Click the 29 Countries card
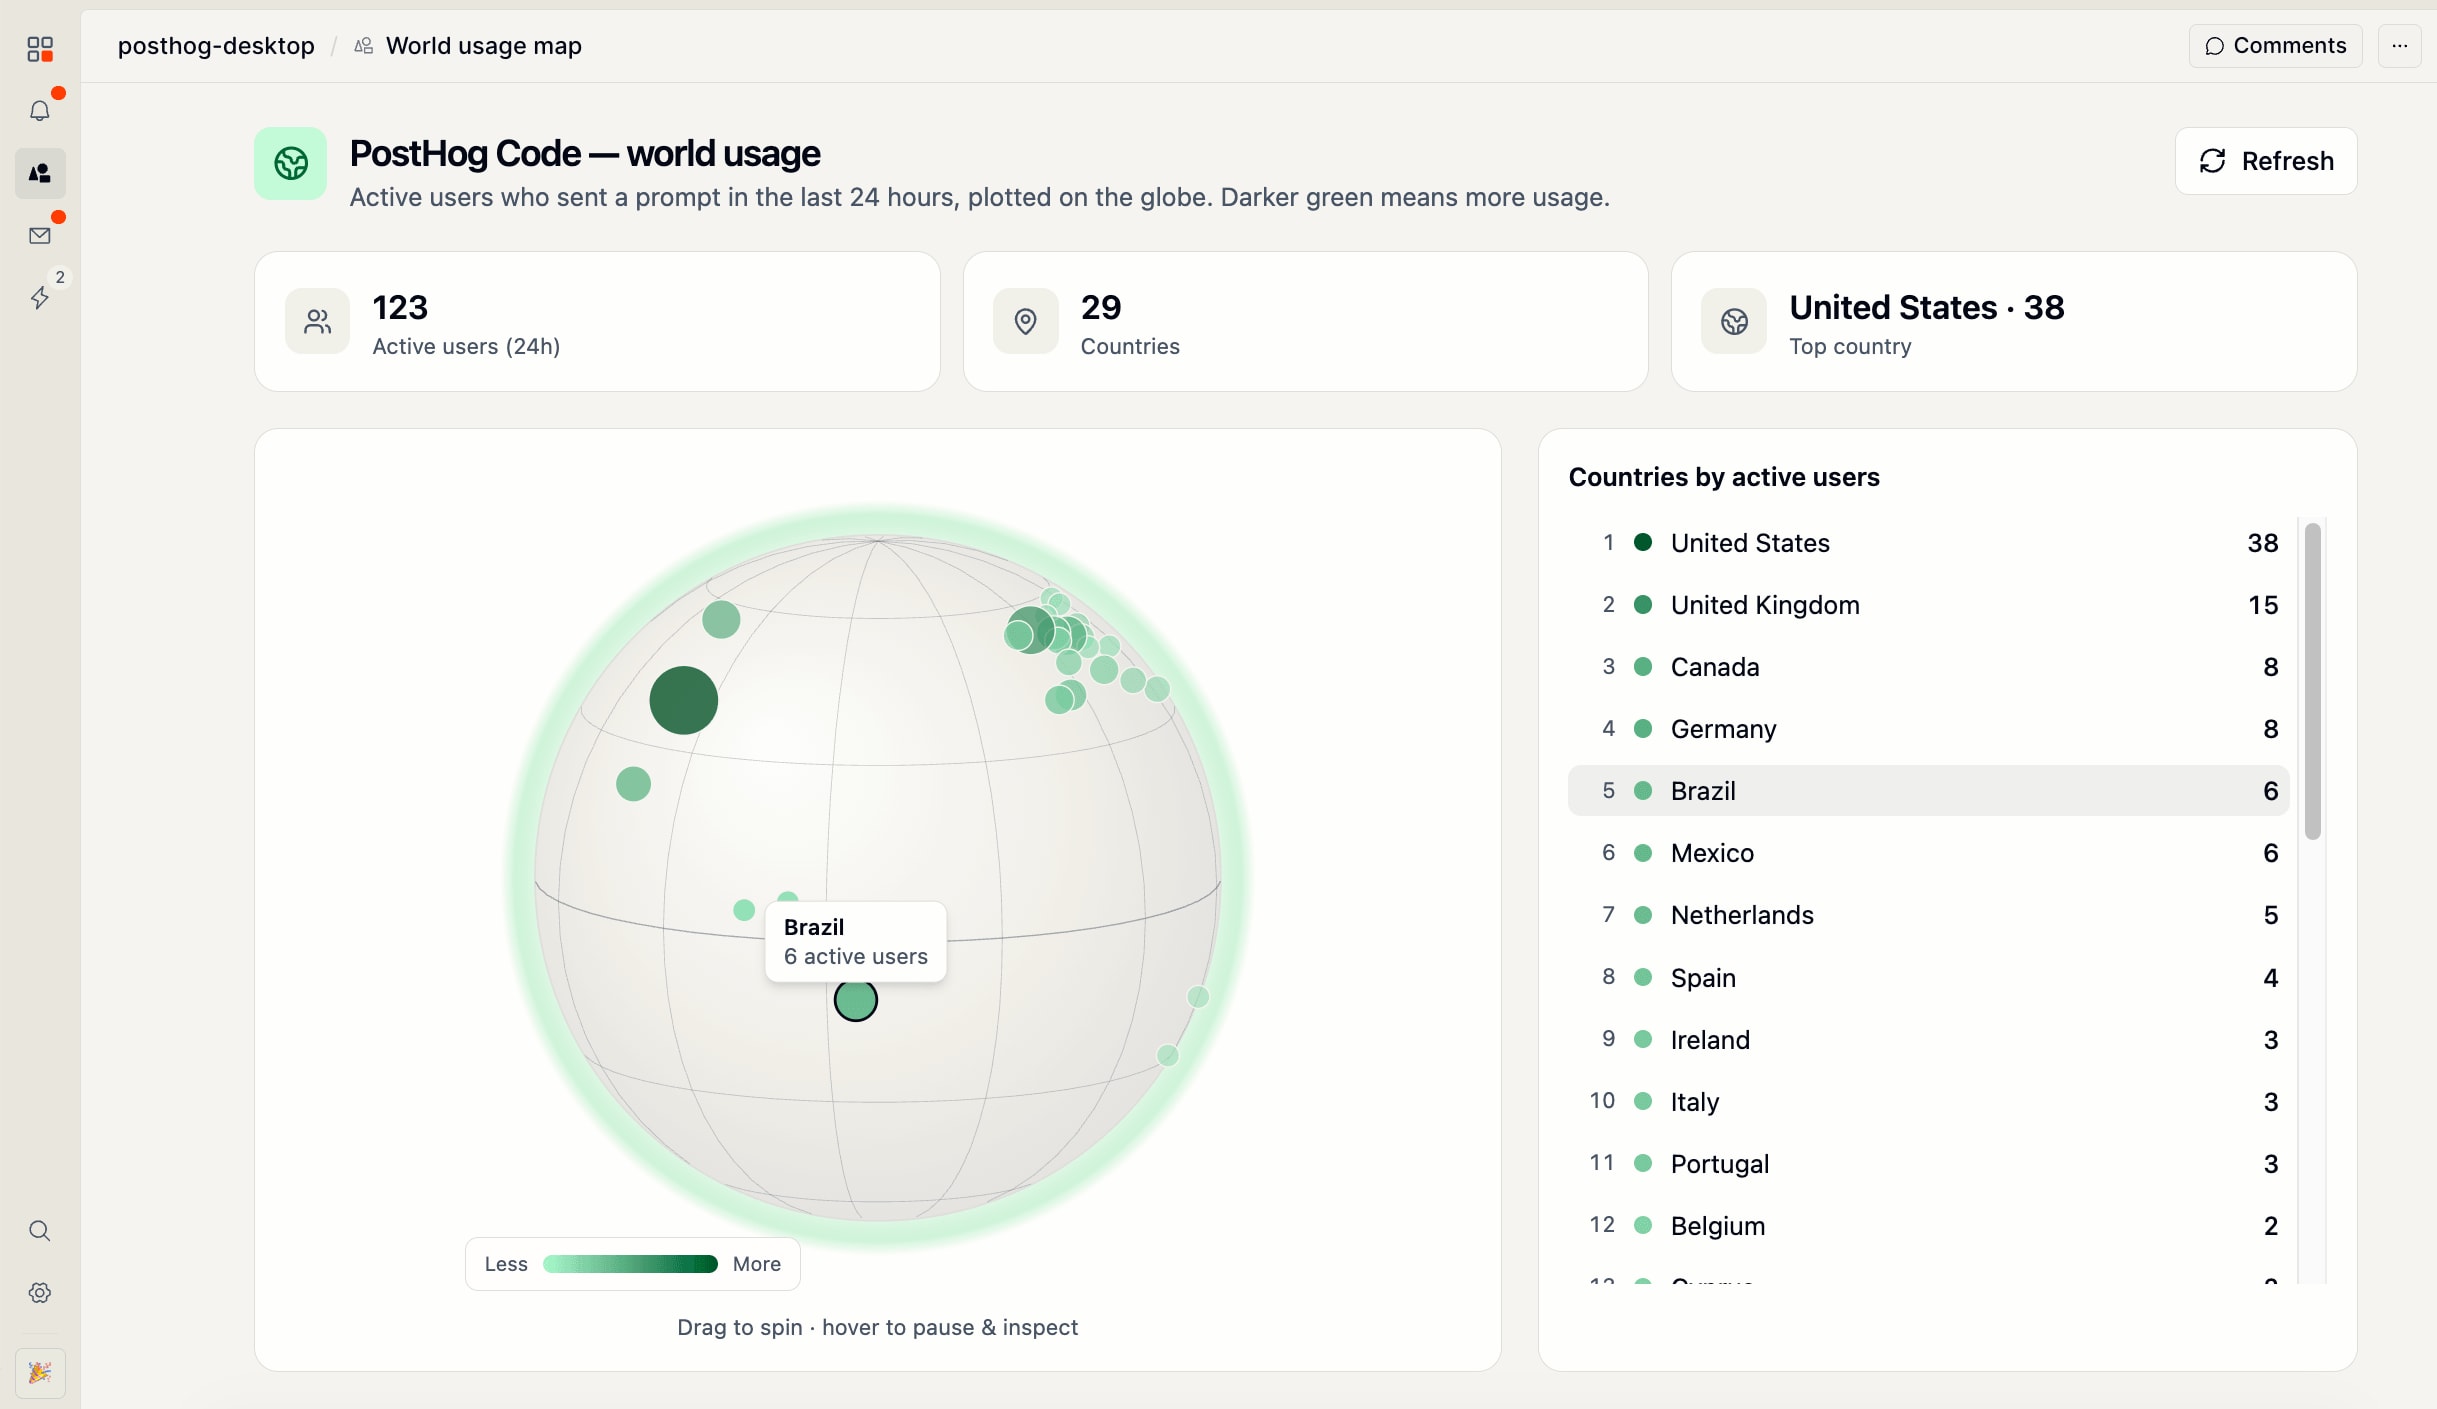2437x1409 pixels. pos(1305,321)
